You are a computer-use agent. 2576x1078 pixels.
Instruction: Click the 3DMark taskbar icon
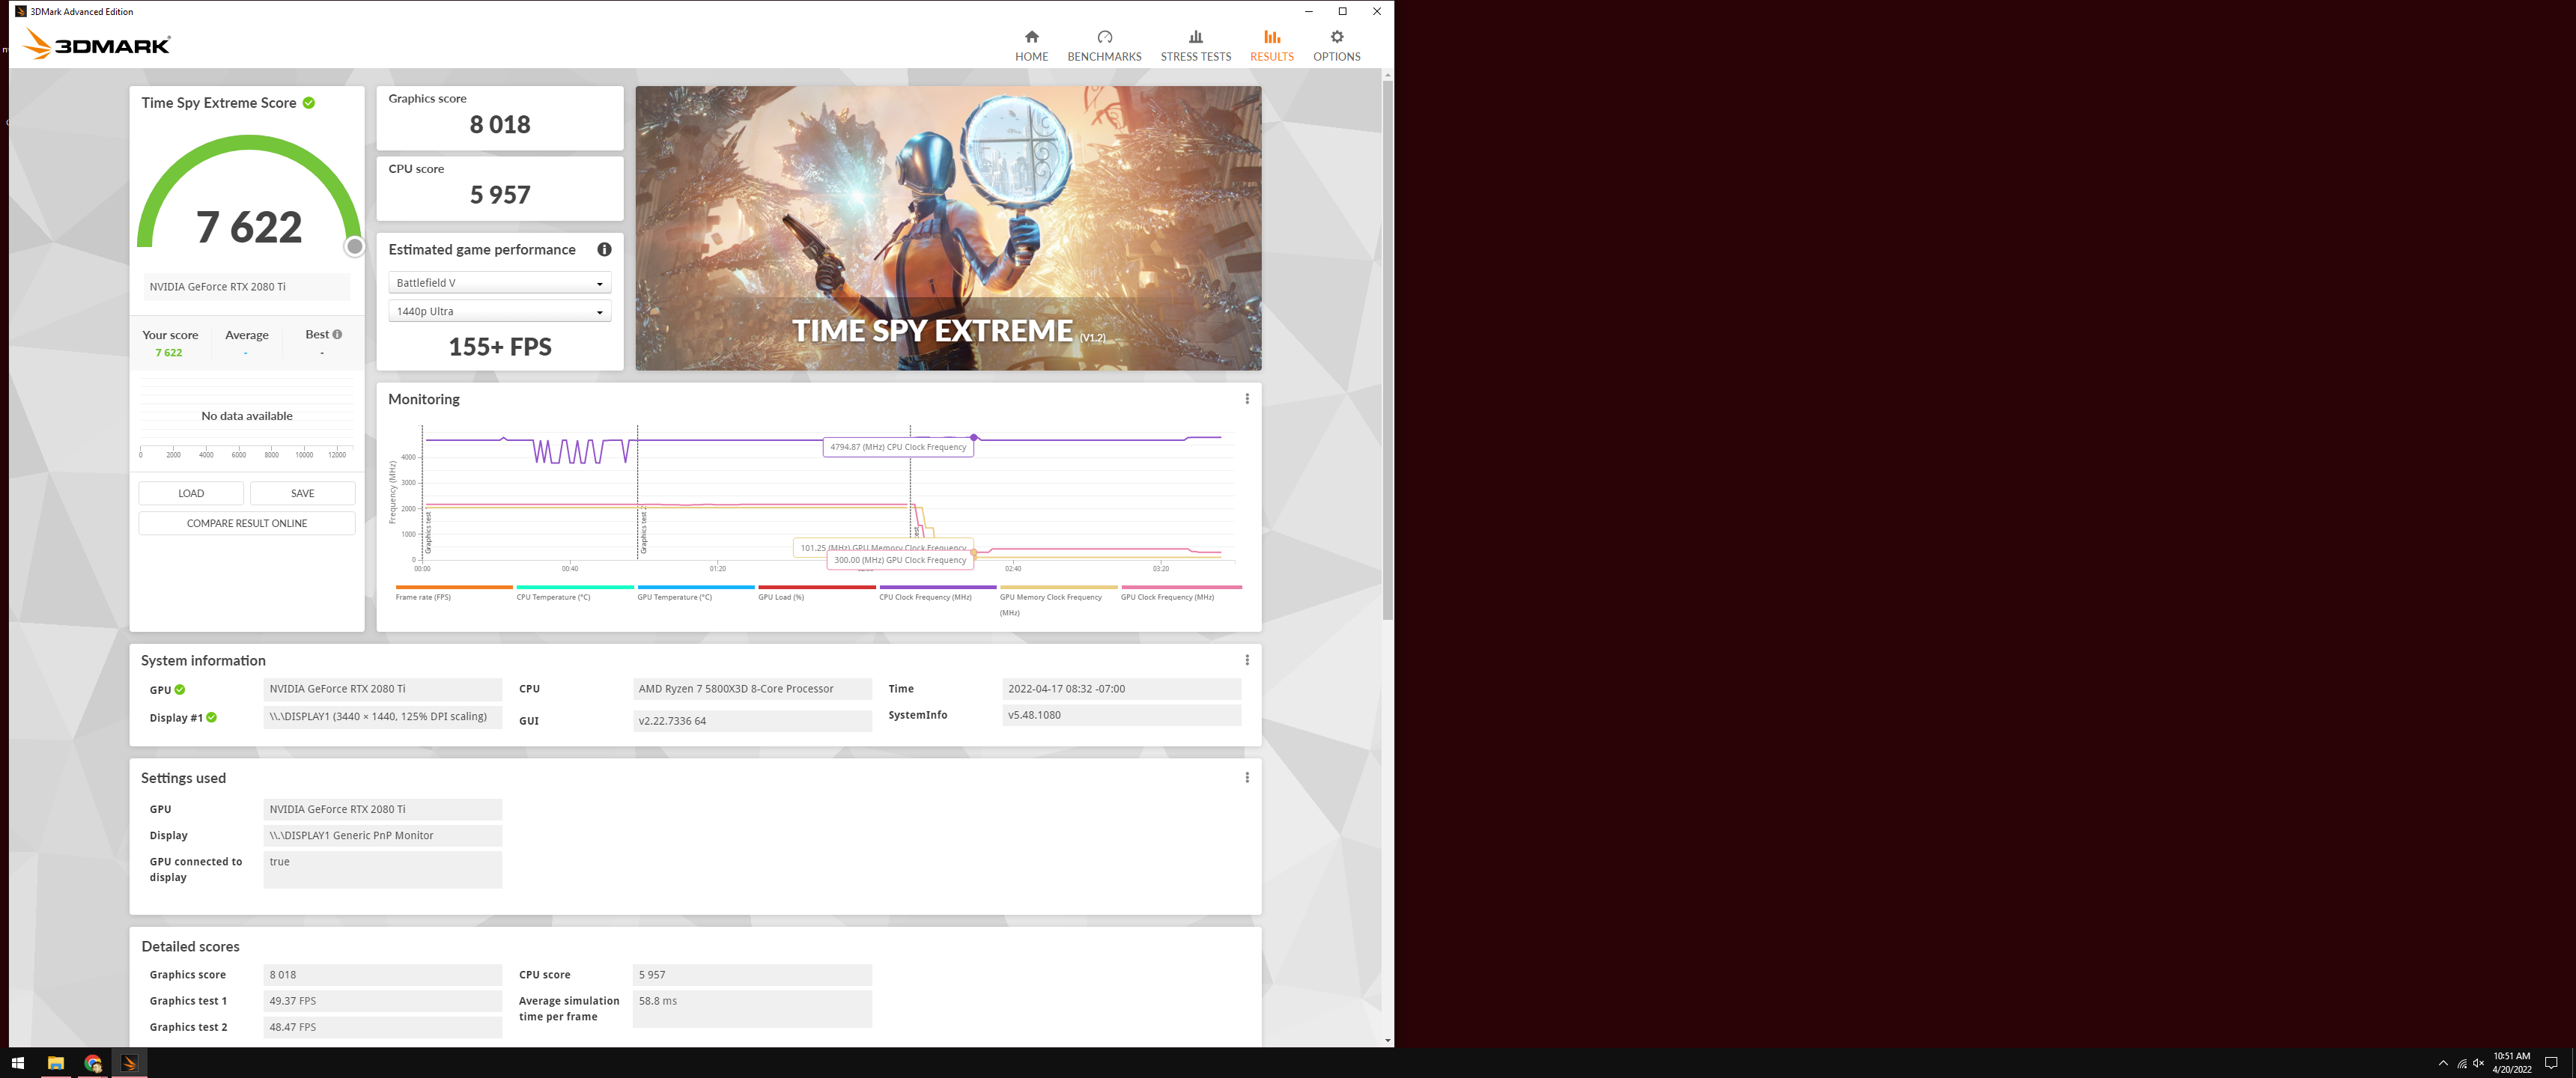129,1063
